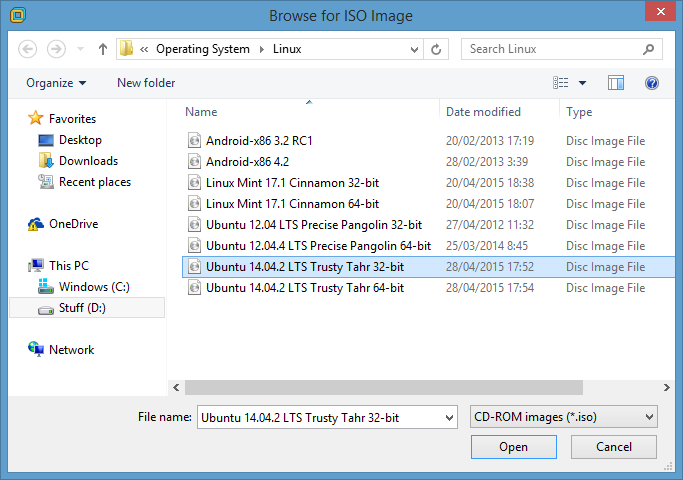The height and width of the screenshot is (480, 683).
Task: Click the horizontal scrollbar thumb
Action: [x=384, y=387]
